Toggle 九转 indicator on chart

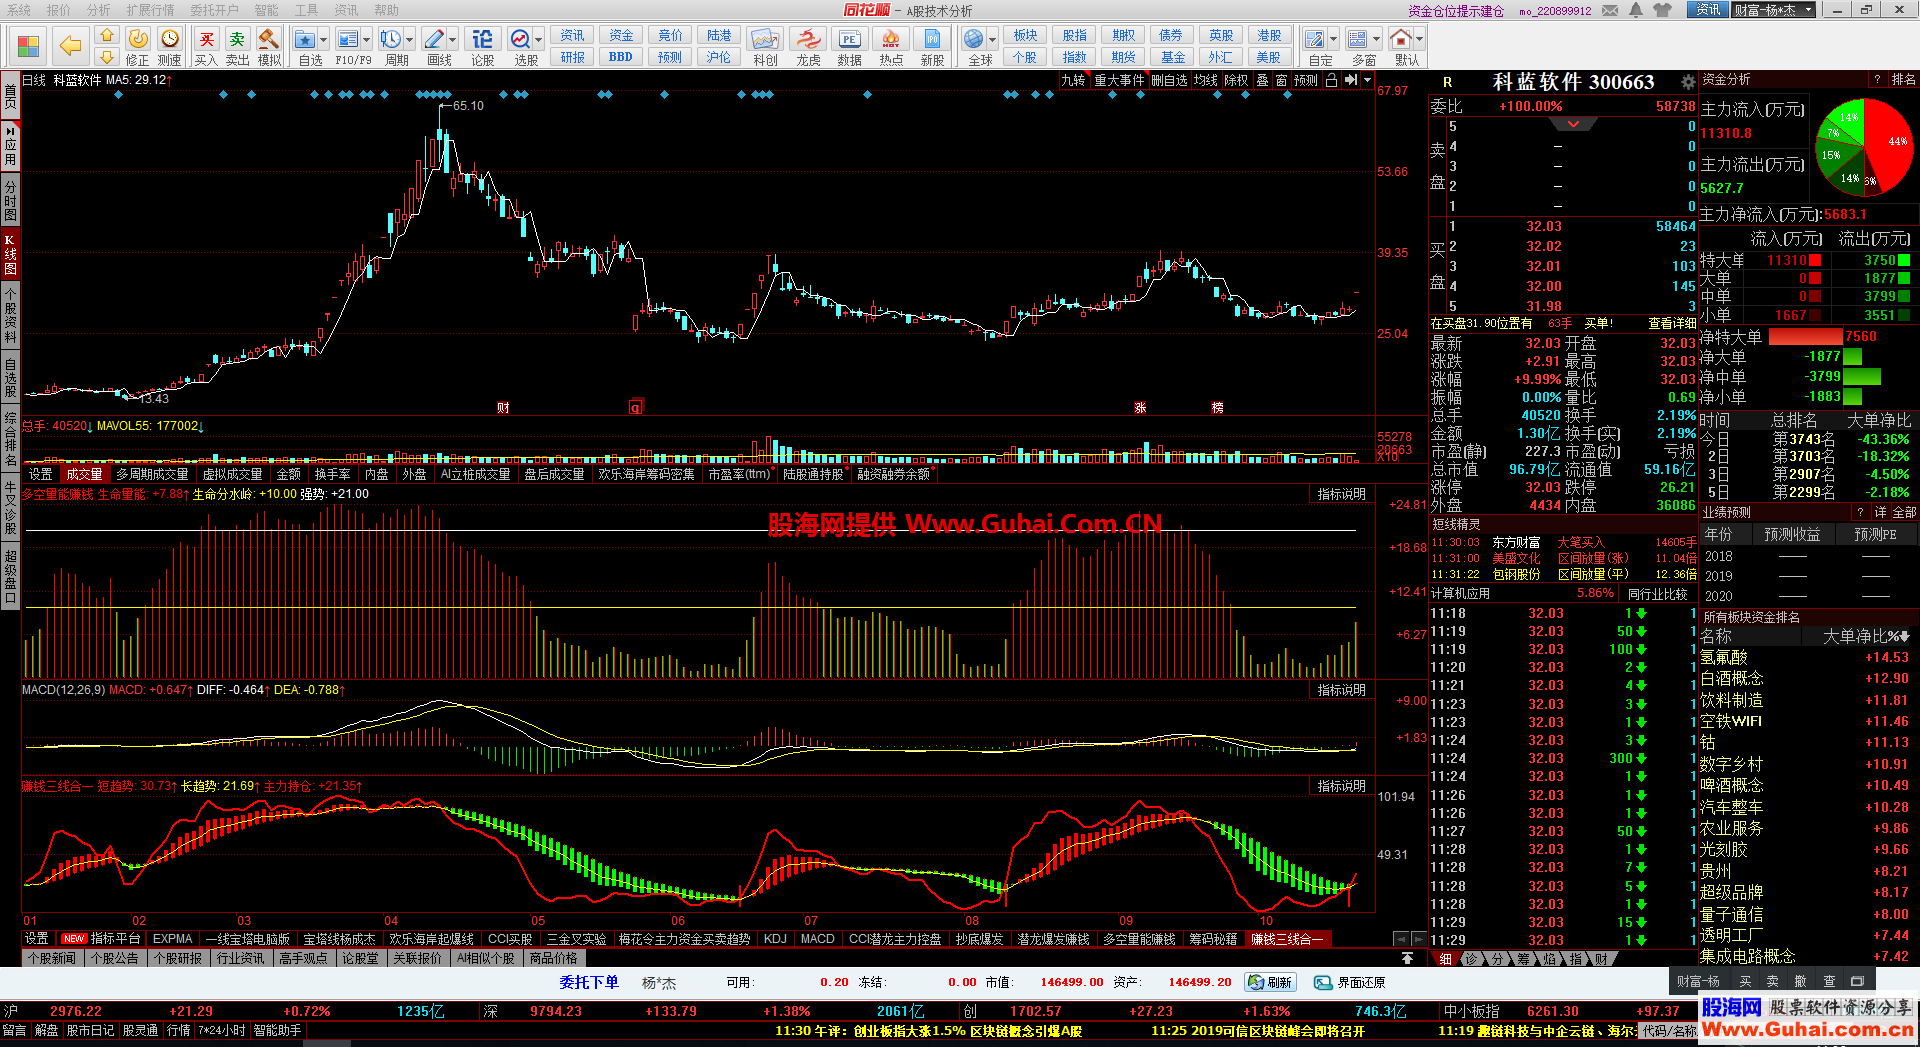pos(1073,80)
